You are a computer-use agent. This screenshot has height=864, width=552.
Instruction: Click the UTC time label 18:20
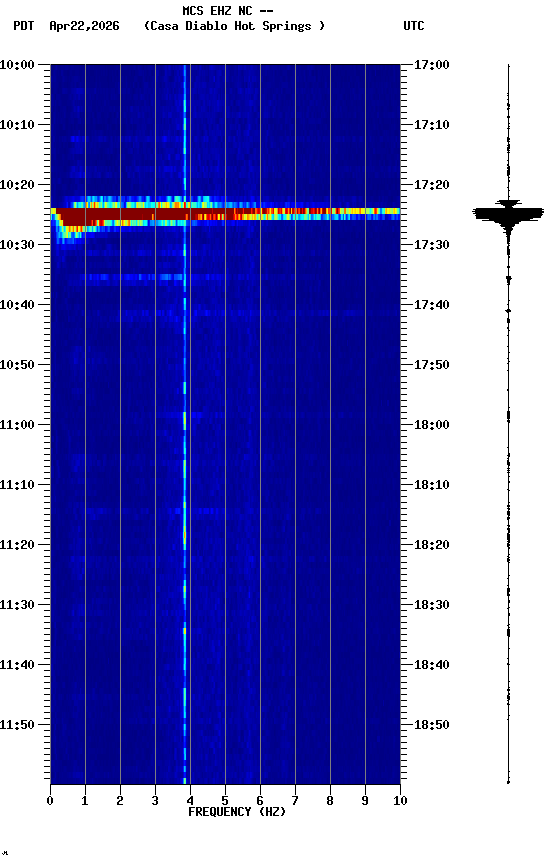click(x=432, y=546)
